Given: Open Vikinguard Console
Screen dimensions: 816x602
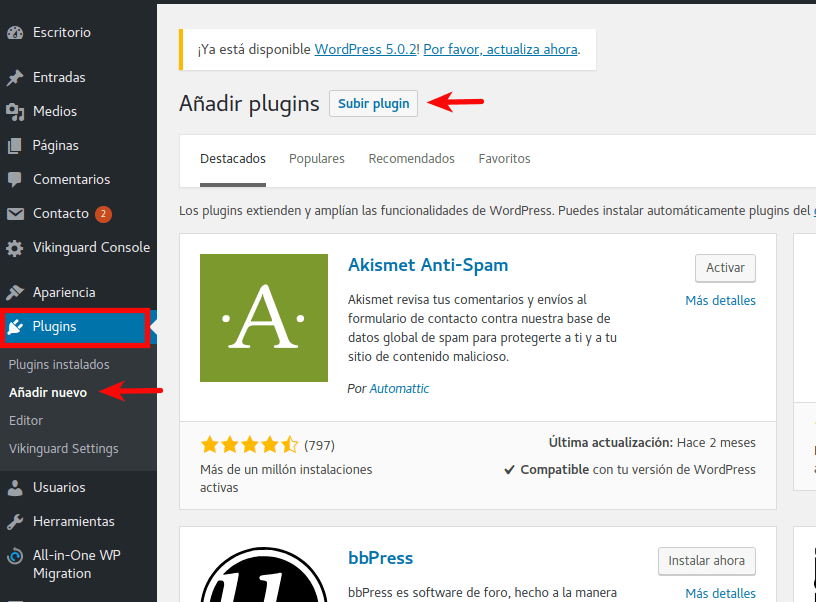Looking at the screenshot, I should point(91,248).
